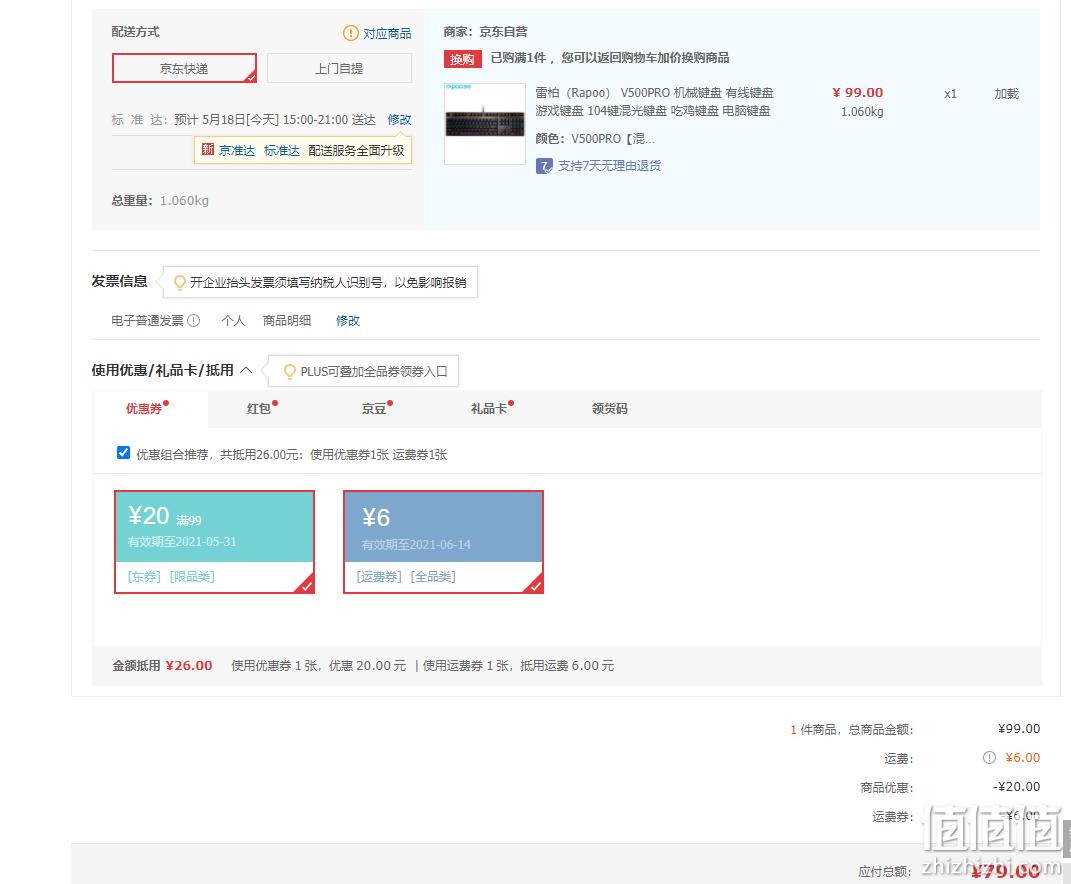Click the 7-day no-reason return icon

click(544, 166)
